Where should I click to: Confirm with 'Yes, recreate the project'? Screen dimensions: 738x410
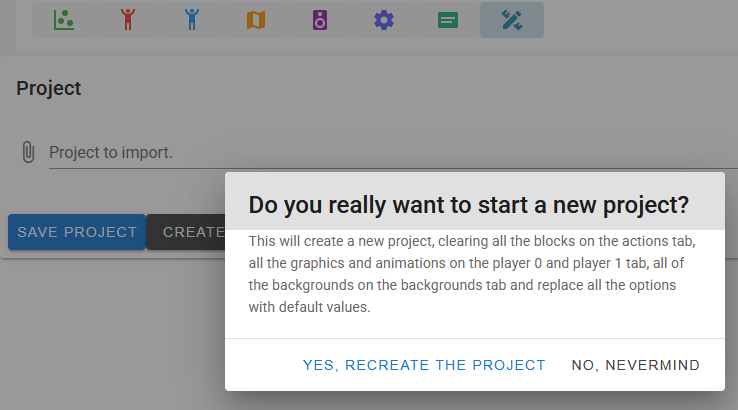tap(424, 365)
